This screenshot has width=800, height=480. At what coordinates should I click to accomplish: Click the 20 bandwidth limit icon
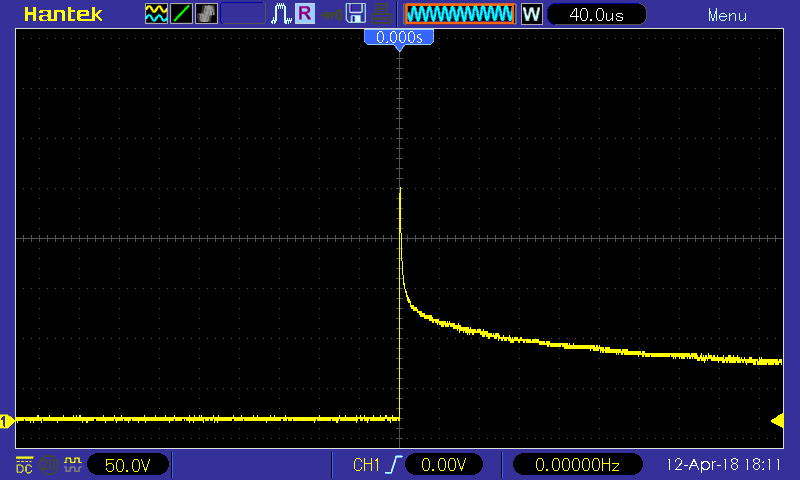(x=48, y=465)
